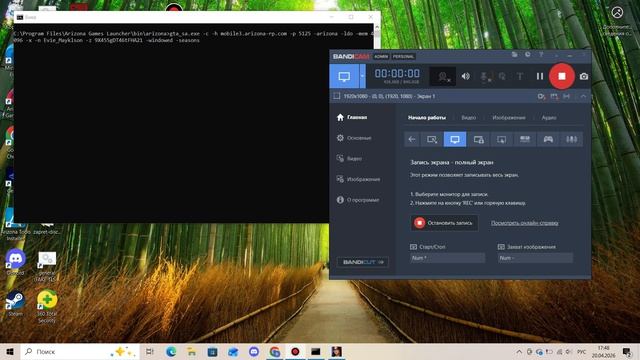Click the console window taskbar icon

pyautogui.click(x=316, y=351)
